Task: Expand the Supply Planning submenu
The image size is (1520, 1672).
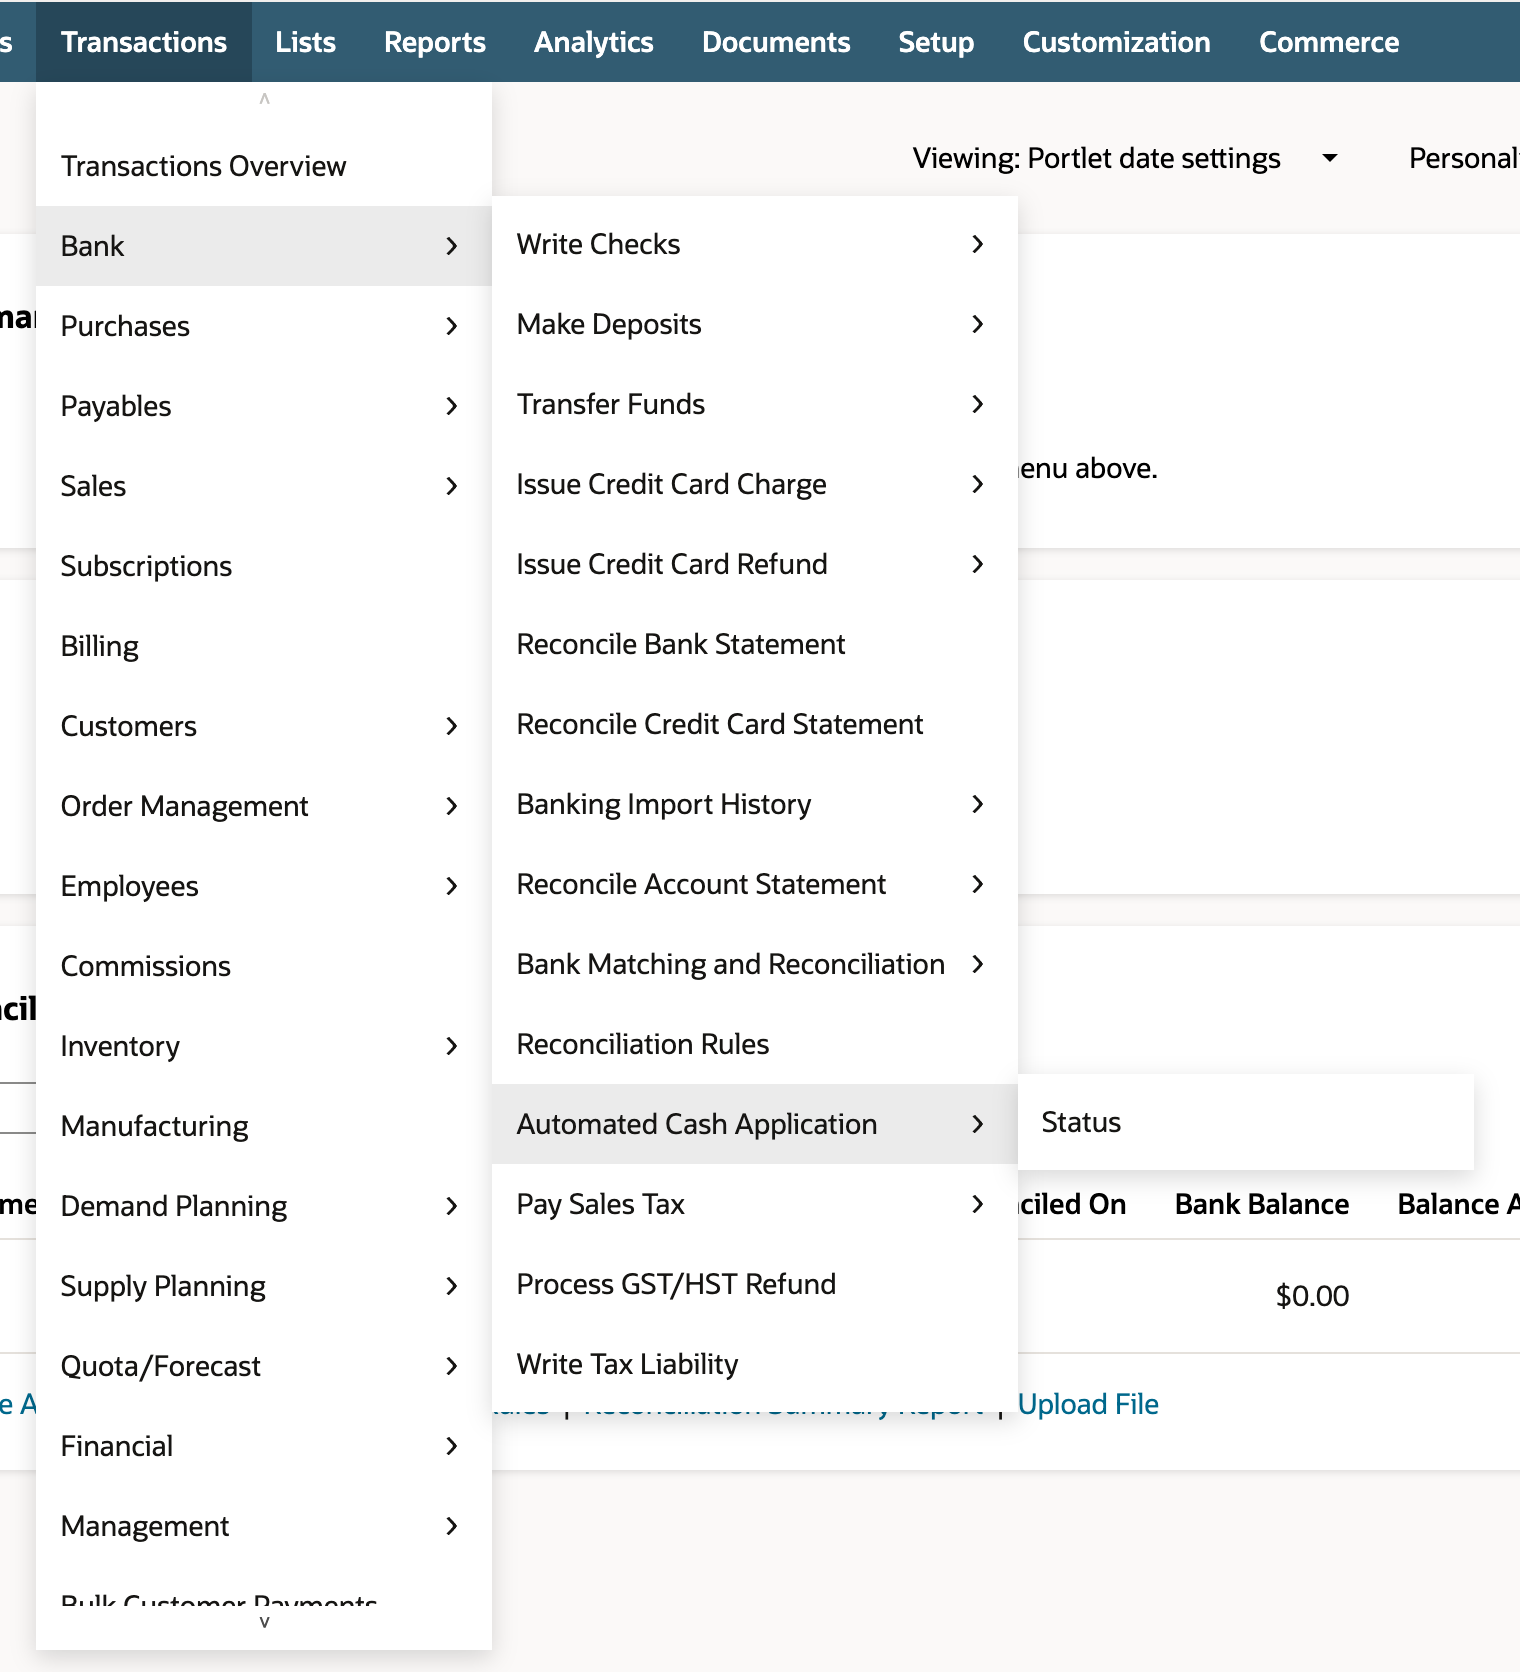Action: pyautogui.click(x=264, y=1286)
